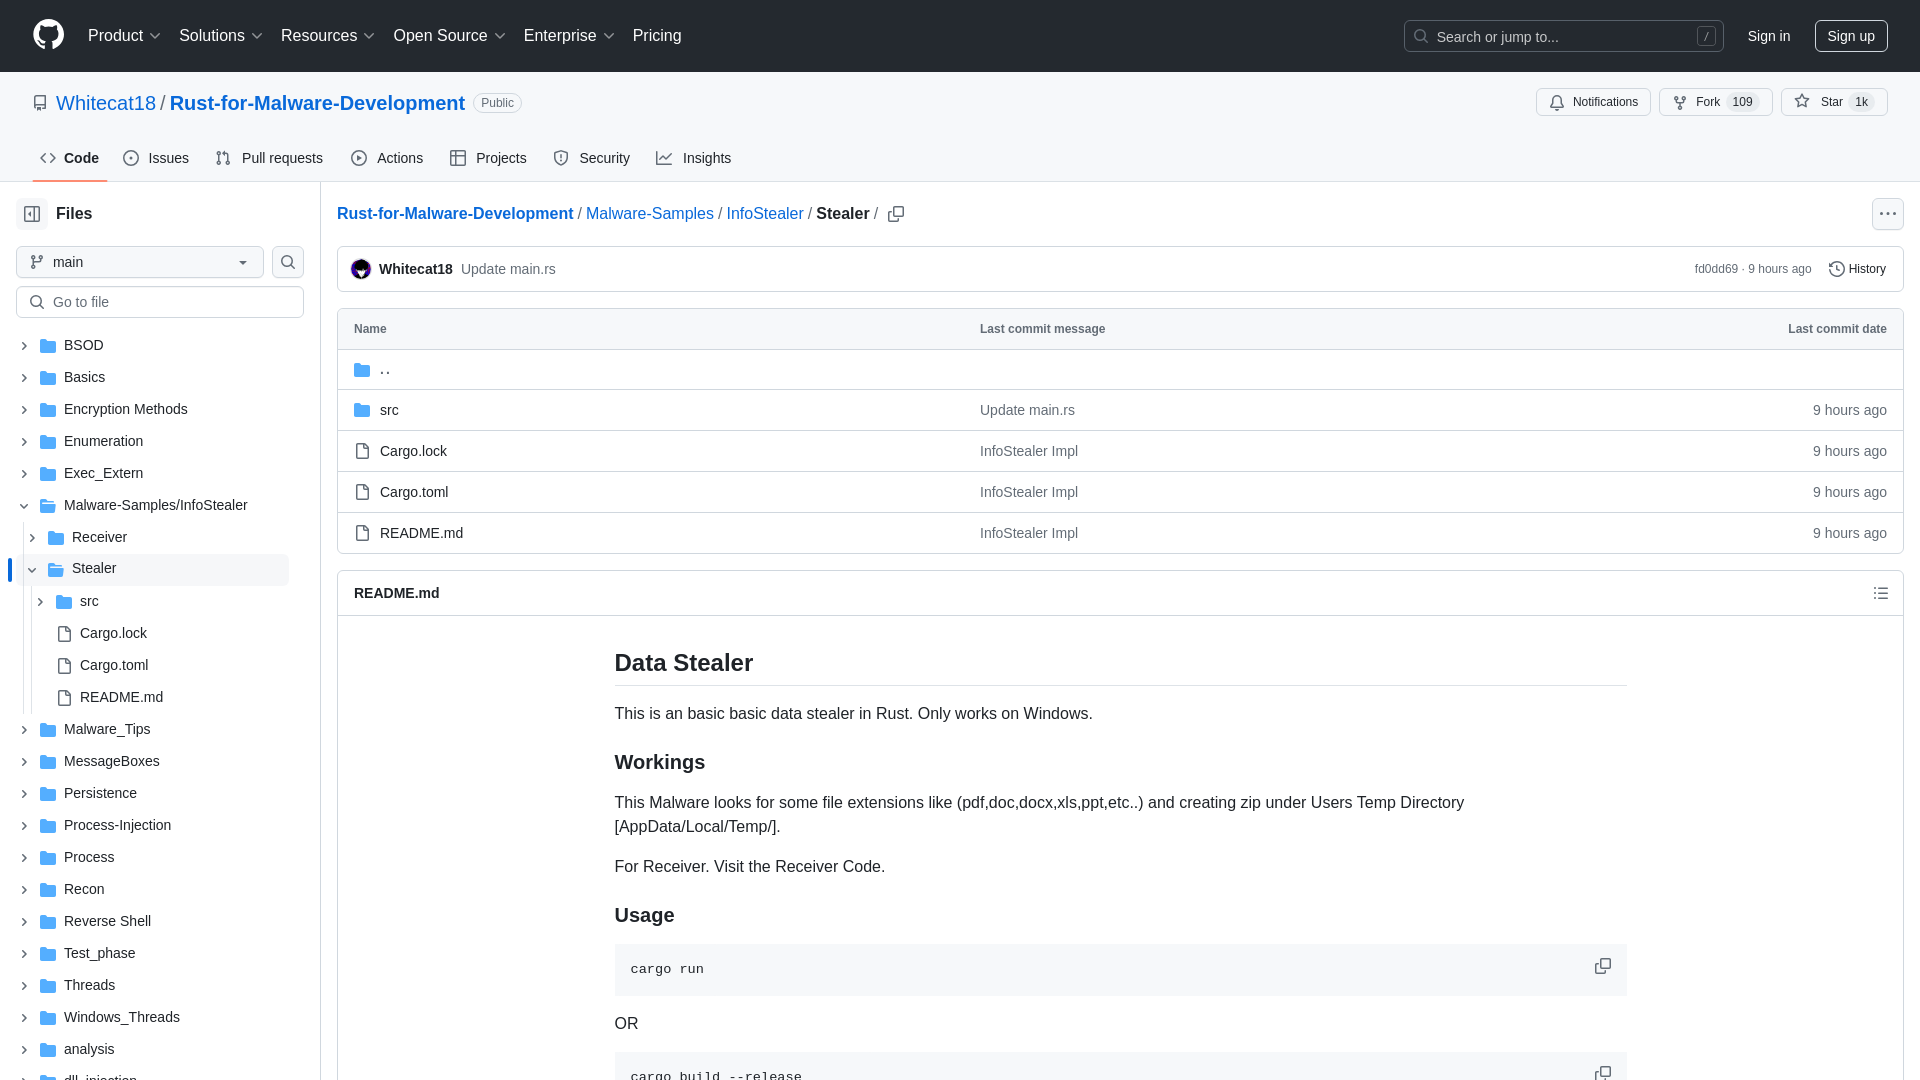
Task: Switch to the Projects tab
Action: [x=488, y=158]
